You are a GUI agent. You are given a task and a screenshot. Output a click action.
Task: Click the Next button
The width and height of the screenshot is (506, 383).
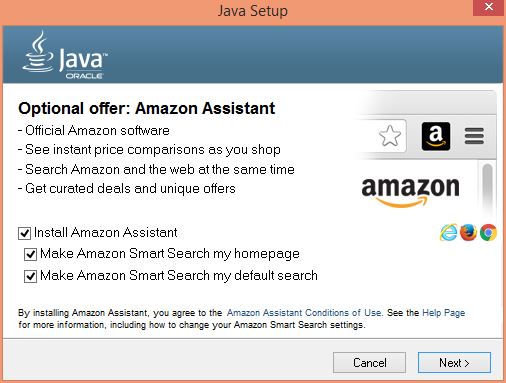click(454, 362)
